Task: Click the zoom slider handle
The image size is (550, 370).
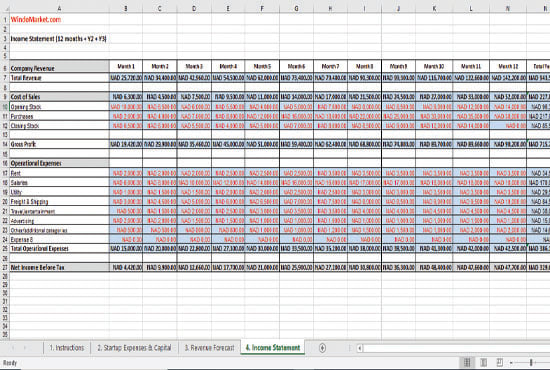Action: coord(531,362)
